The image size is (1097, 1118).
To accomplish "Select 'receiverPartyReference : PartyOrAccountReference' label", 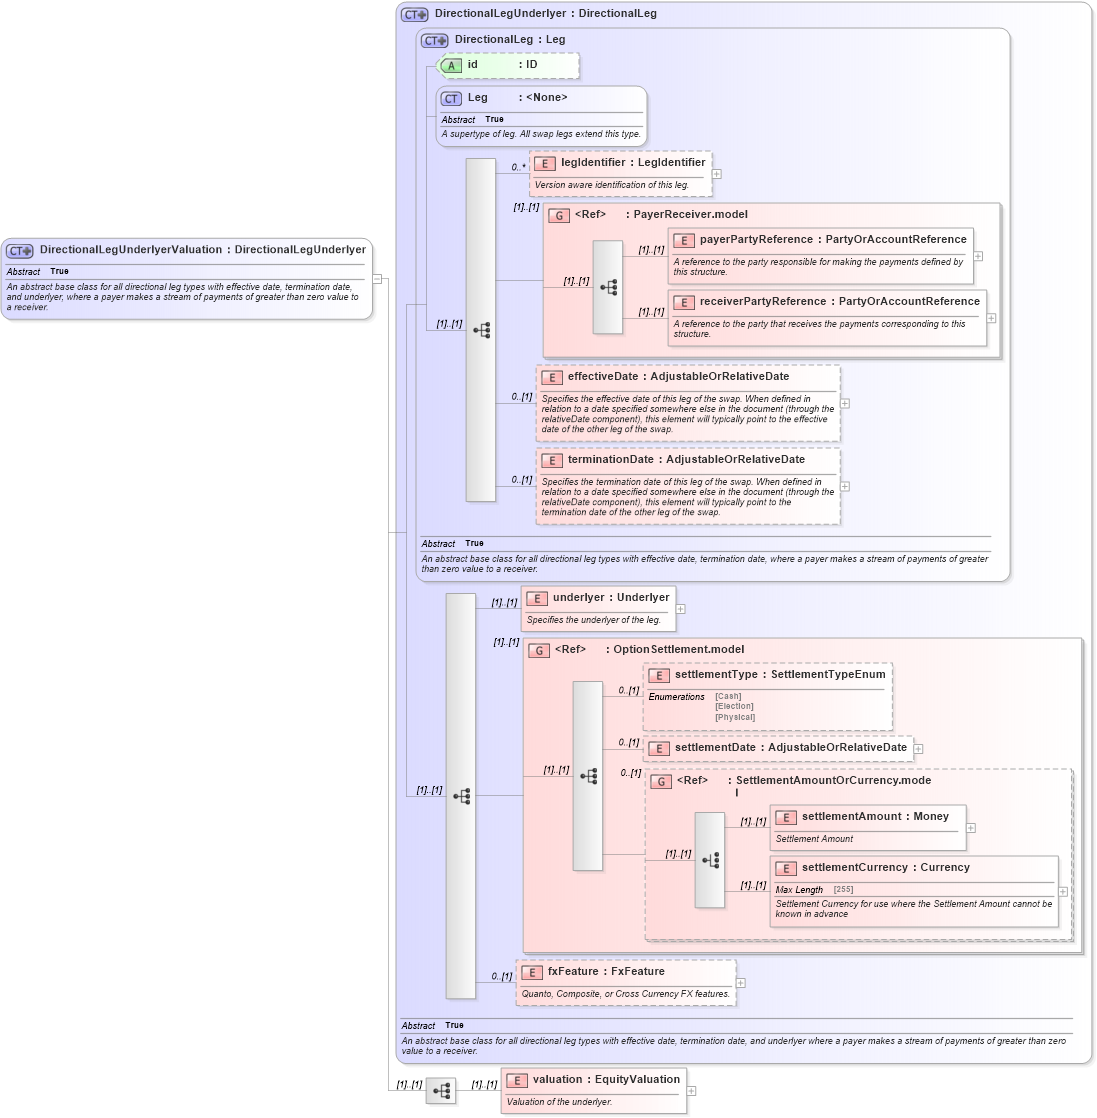I will coord(840,302).
